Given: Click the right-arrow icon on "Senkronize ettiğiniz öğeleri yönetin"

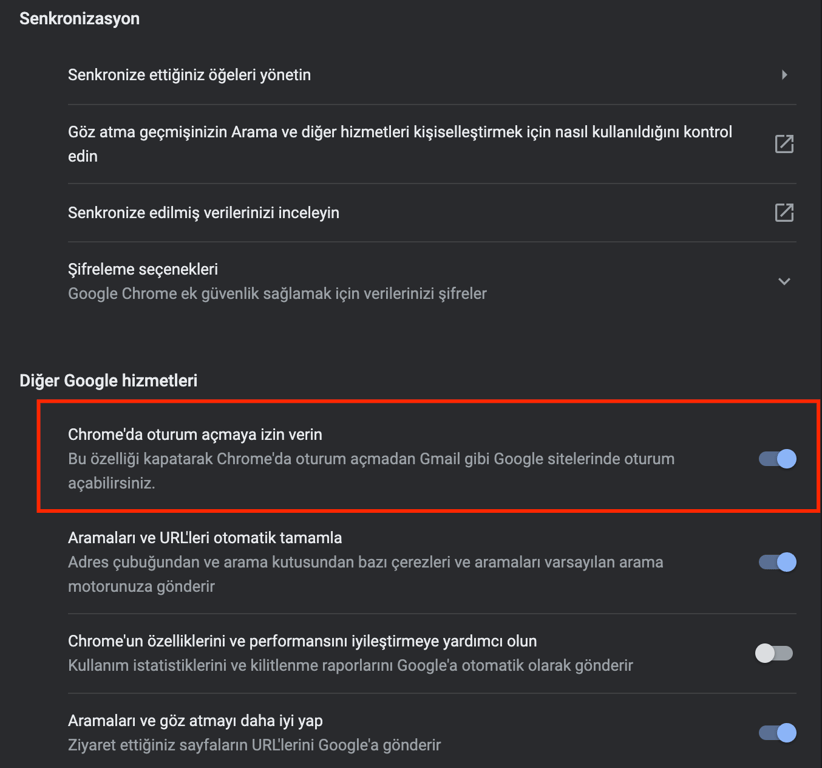Looking at the screenshot, I should point(785,74).
